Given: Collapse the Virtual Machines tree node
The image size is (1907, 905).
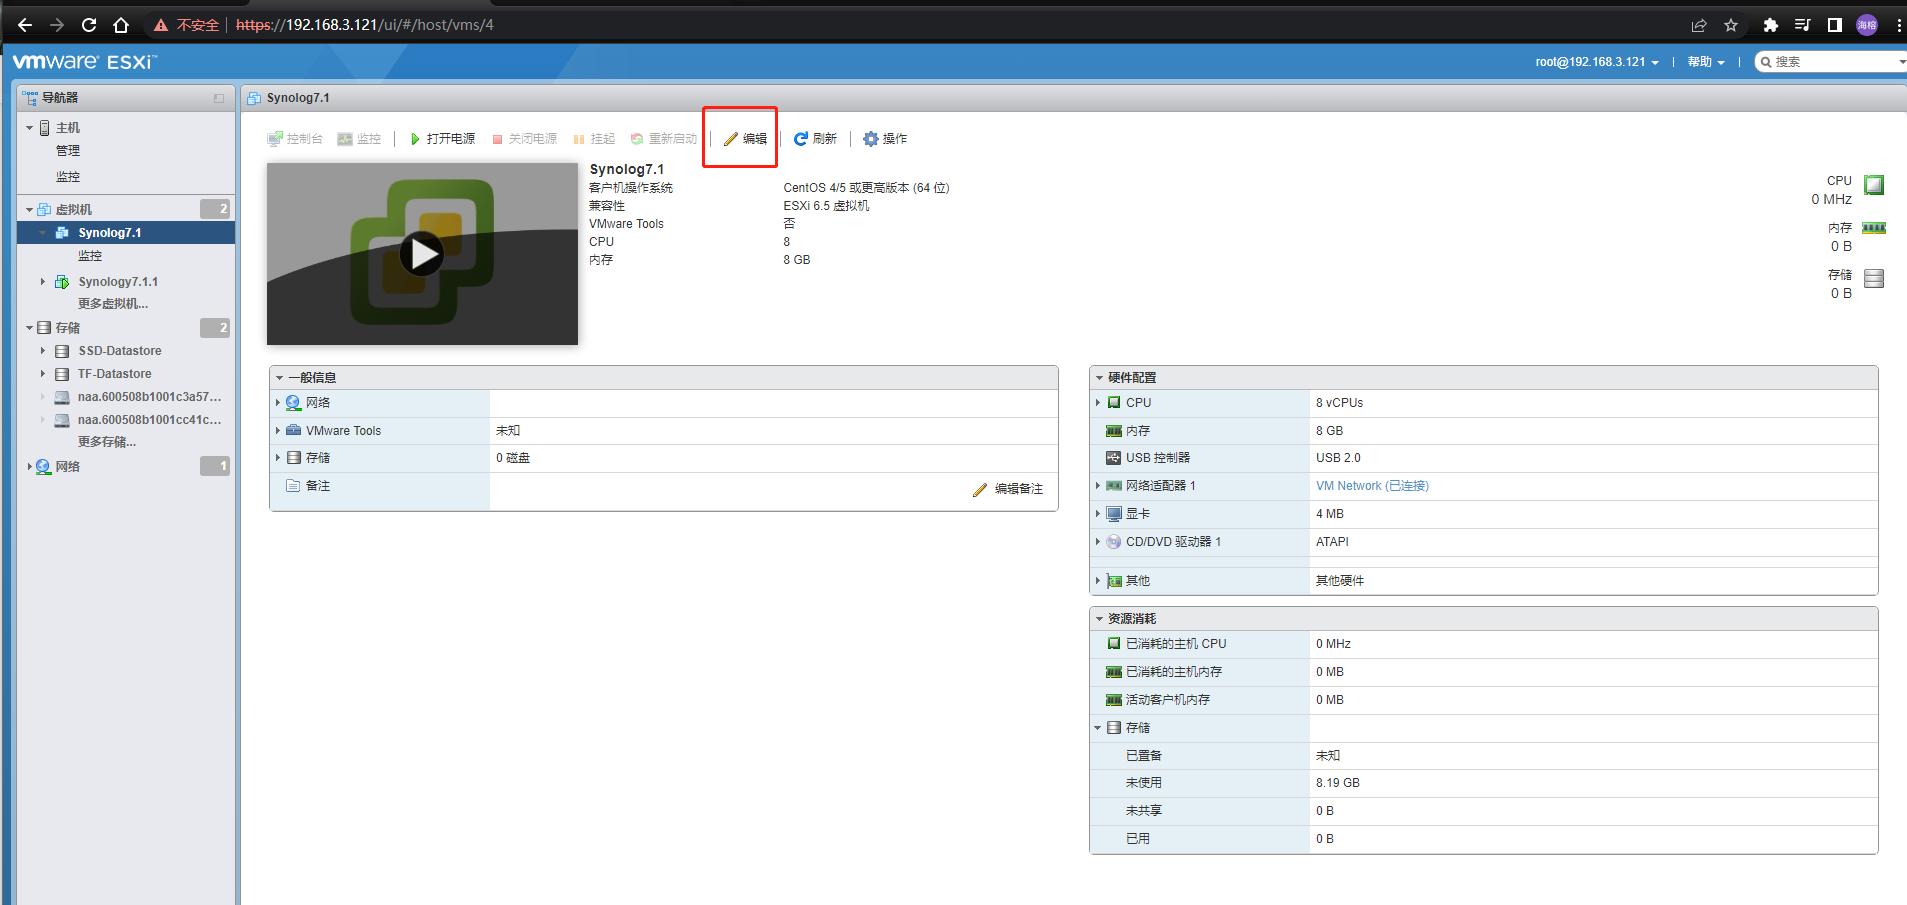Looking at the screenshot, I should [x=29, y=210].
